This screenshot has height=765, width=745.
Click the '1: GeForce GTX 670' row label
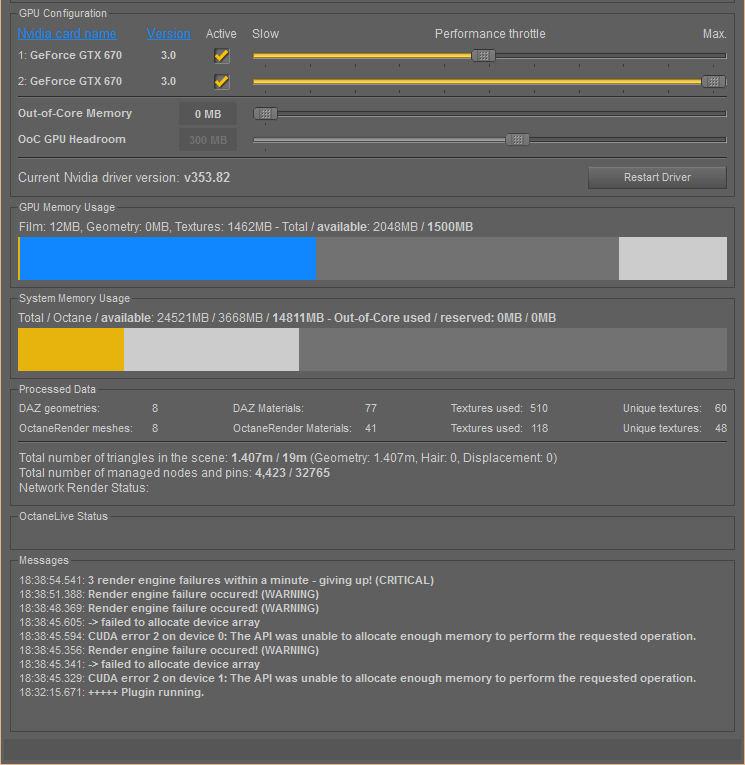70,55
